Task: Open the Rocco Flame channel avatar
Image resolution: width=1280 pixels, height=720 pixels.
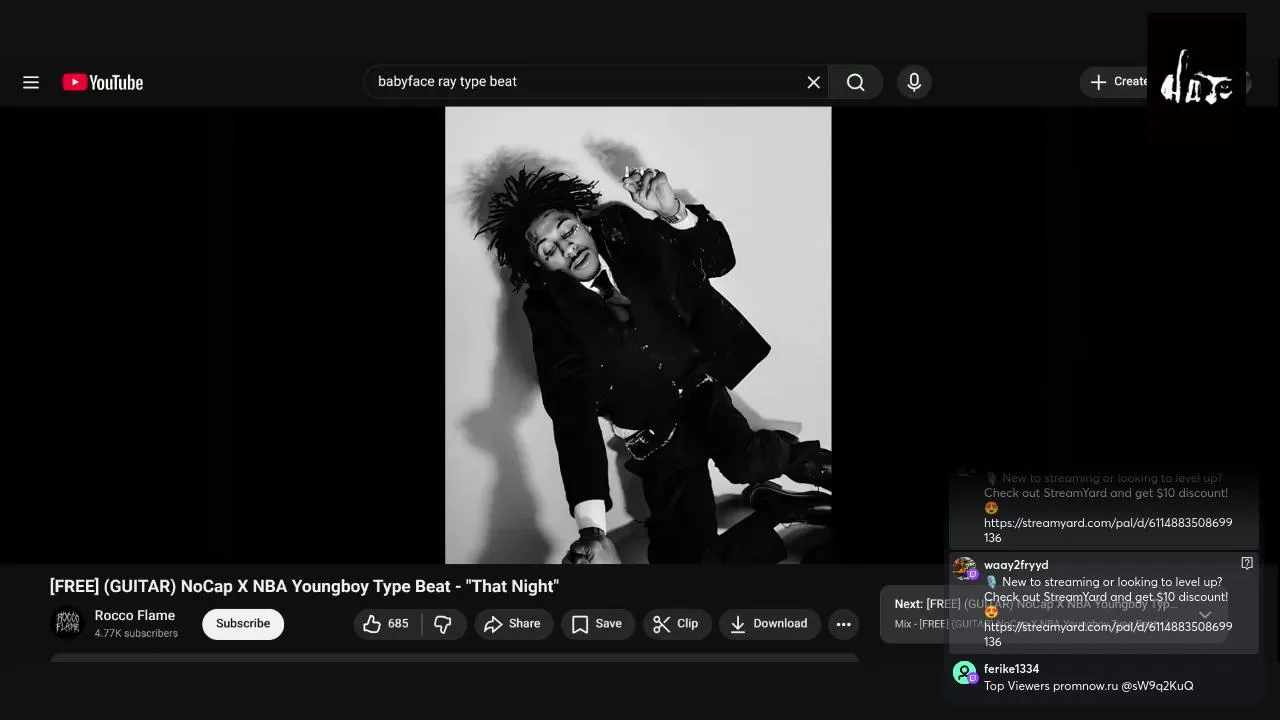Action: pos(68,623)
